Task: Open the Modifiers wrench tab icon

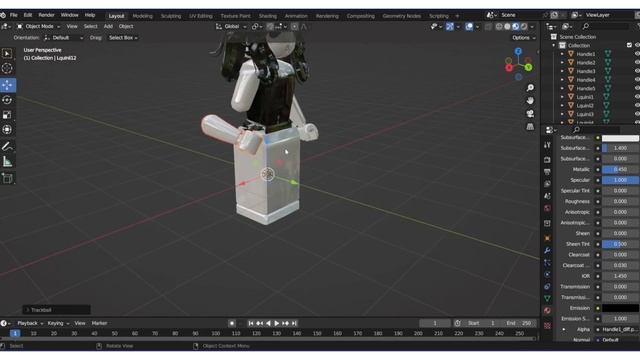Action: (x=547, y=250)
